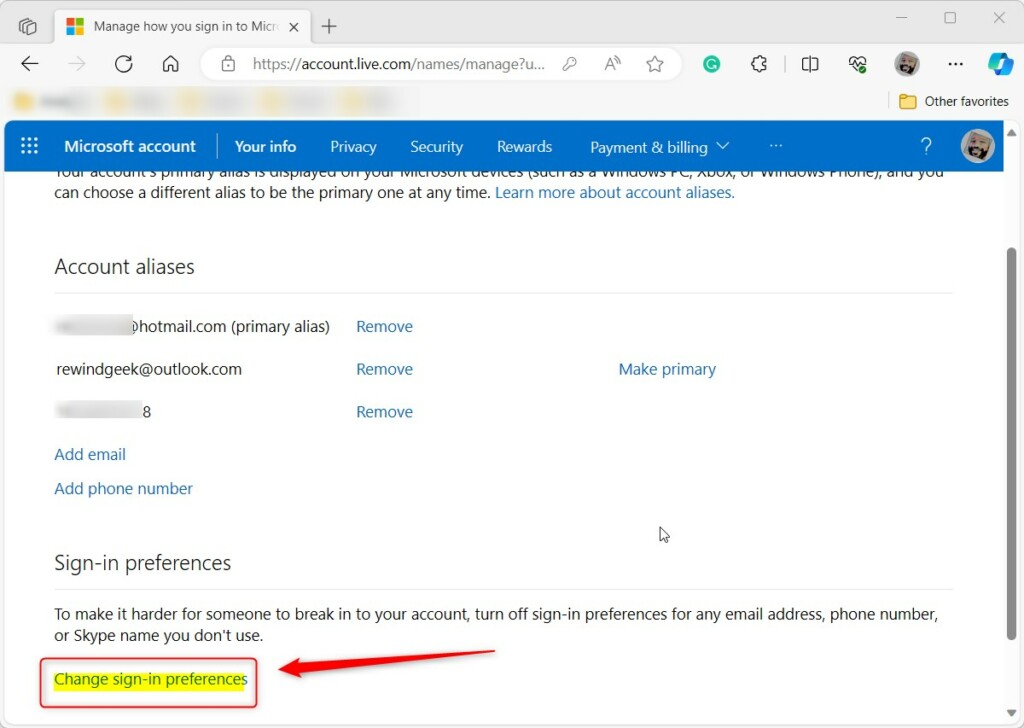This screenshot has height=728, width=1024.
Task: Click the help question mark icon
Action: (926, 146)
